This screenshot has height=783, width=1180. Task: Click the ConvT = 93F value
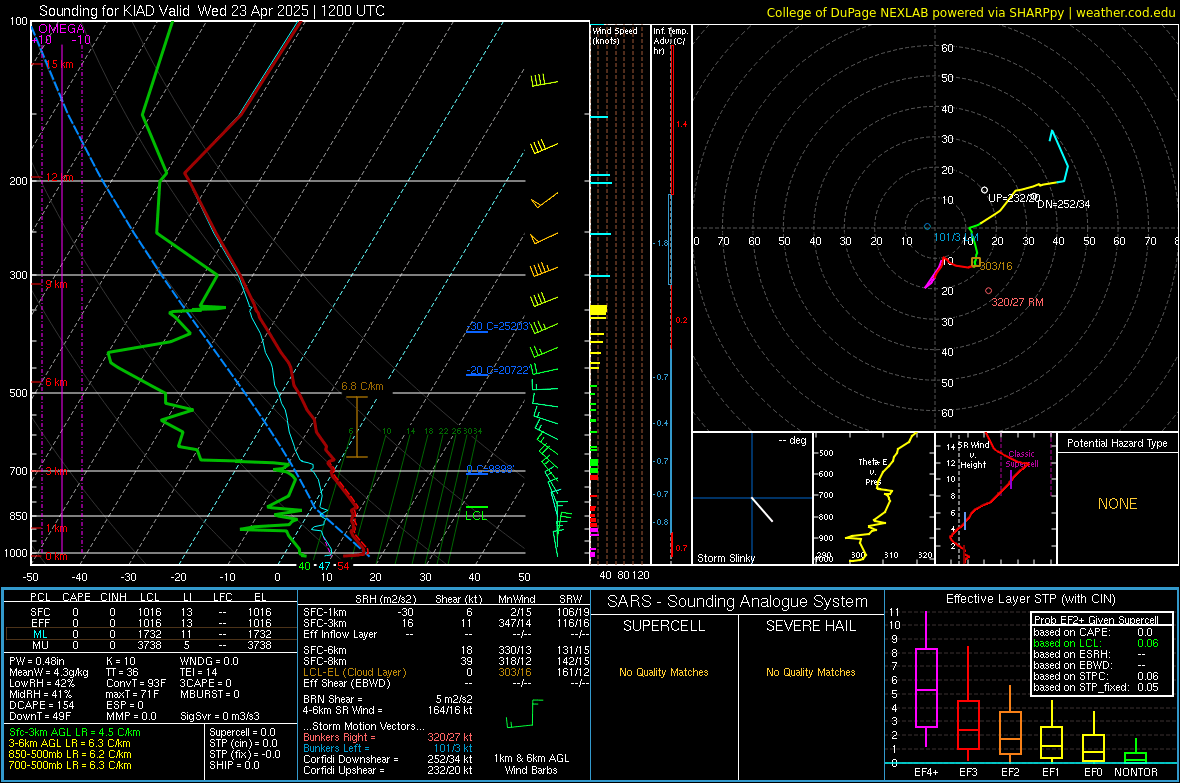tap(136, 684)
